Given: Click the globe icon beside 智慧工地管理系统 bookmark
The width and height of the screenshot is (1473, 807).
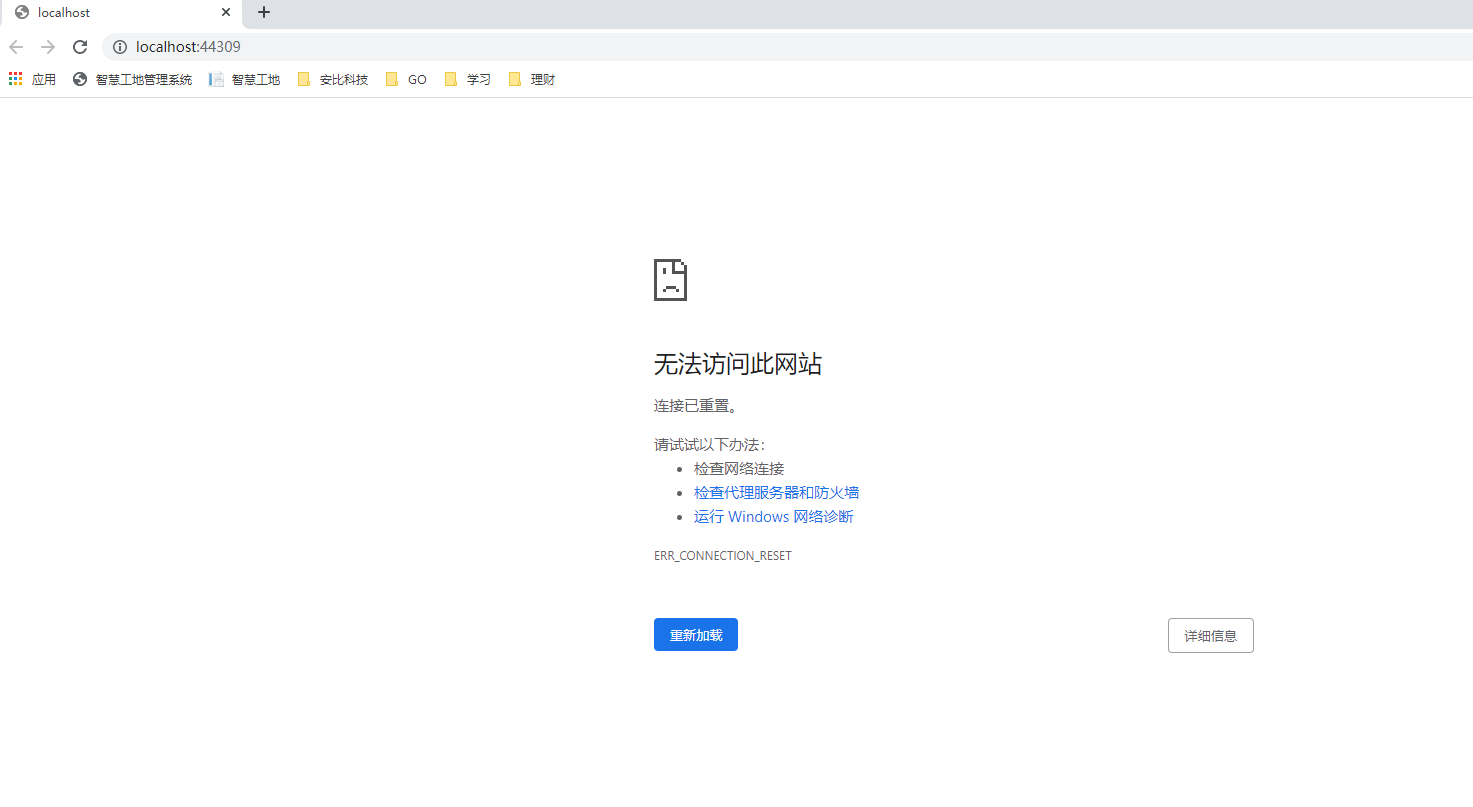Looking at the screenshot, I should click(x=79, y=78).
